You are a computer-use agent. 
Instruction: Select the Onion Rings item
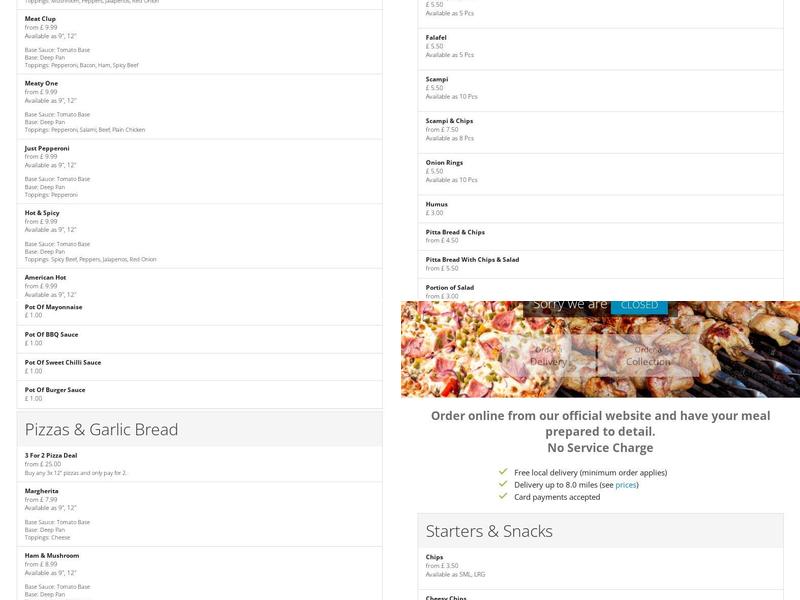[x=444, y=162]
